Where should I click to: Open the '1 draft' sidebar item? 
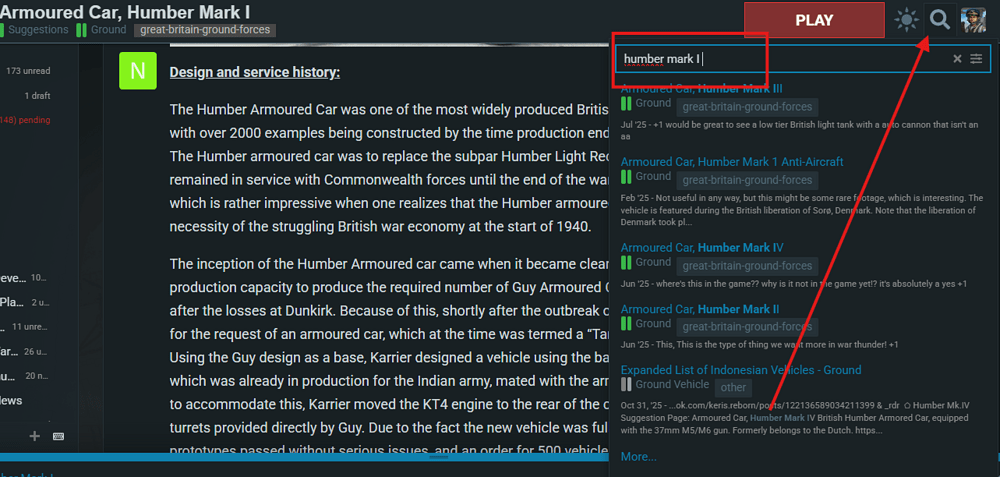[x=37, y=96]
